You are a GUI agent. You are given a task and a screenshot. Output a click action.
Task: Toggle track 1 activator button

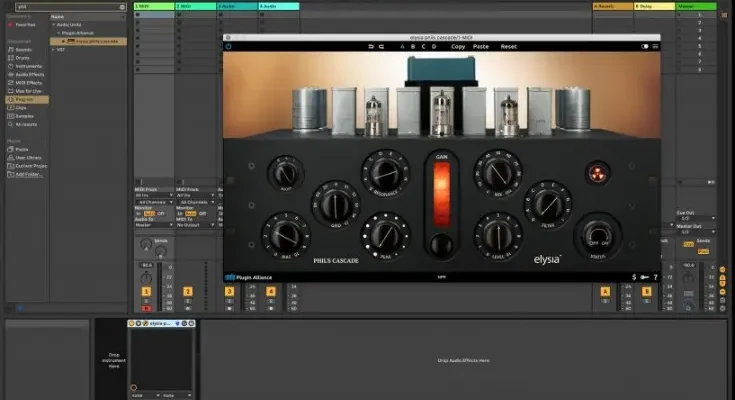[146, 291]
